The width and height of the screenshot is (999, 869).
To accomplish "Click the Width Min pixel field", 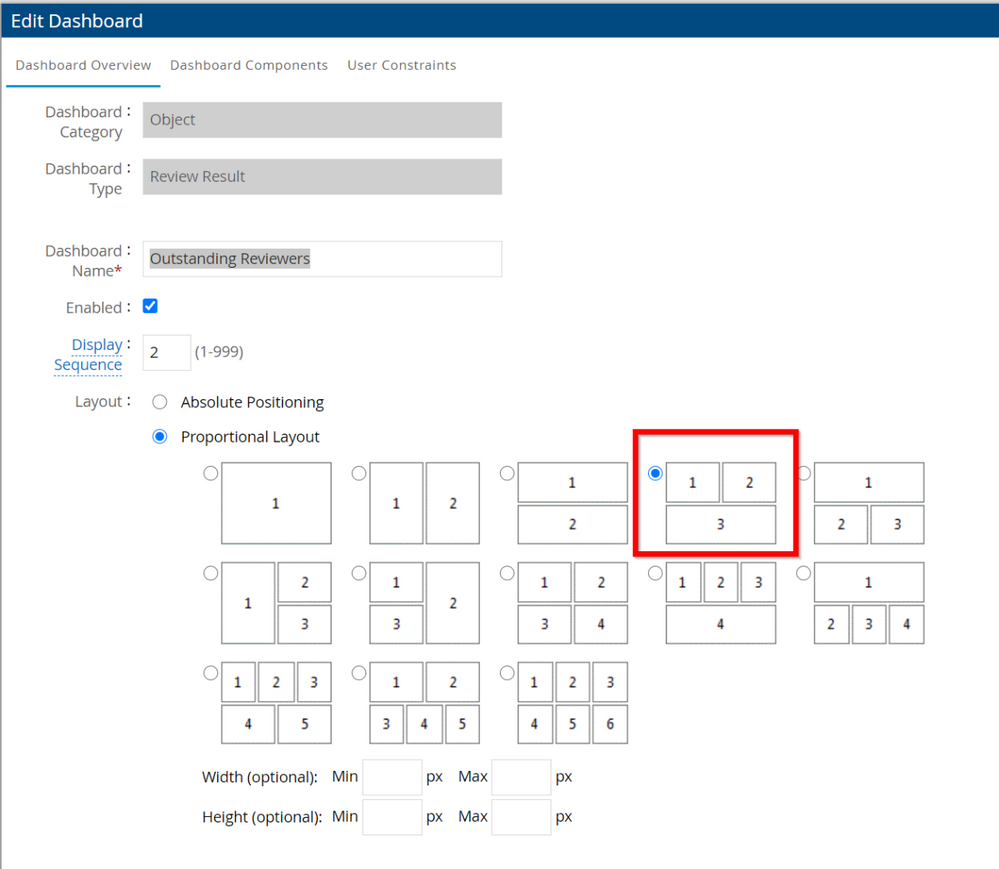I will [392, 777].
